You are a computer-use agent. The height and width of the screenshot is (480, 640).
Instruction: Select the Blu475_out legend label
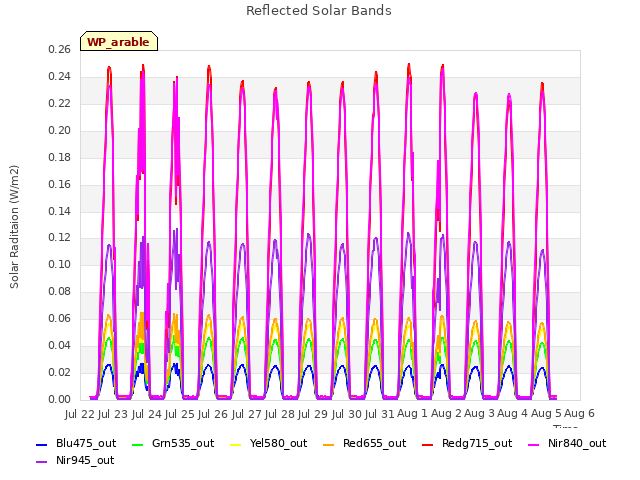pyautogui.click(x=86, y=444)
